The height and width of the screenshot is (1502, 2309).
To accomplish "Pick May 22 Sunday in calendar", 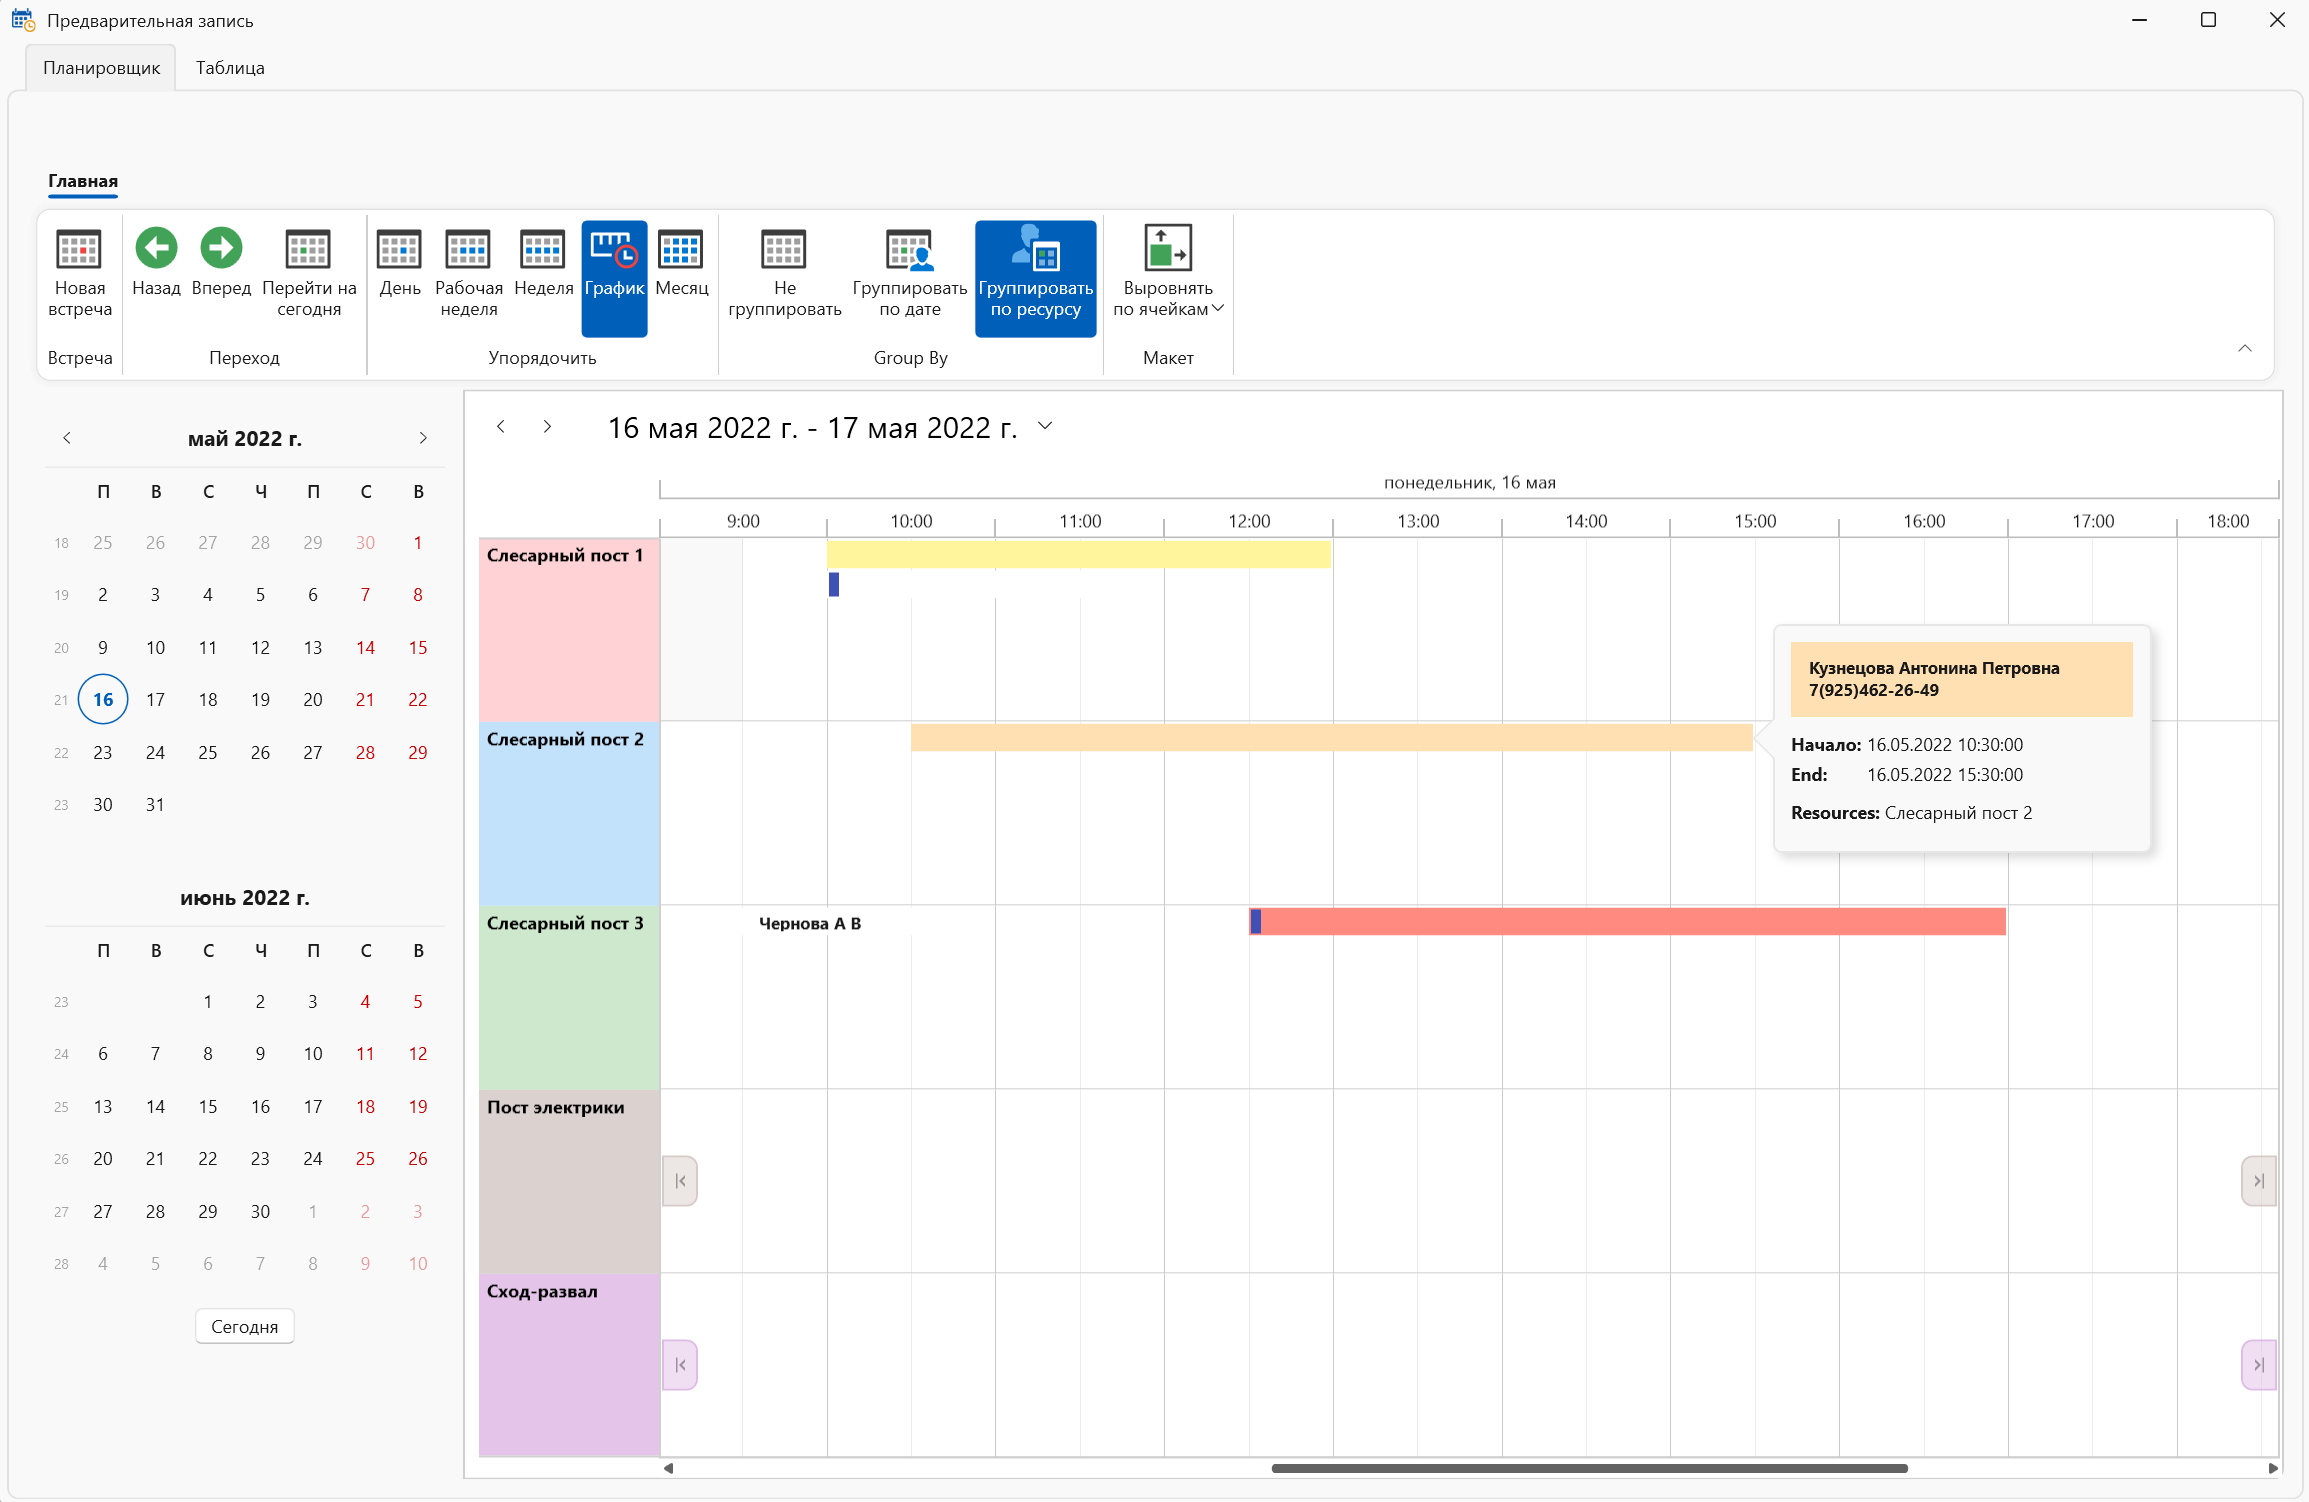I will [418, 700].
